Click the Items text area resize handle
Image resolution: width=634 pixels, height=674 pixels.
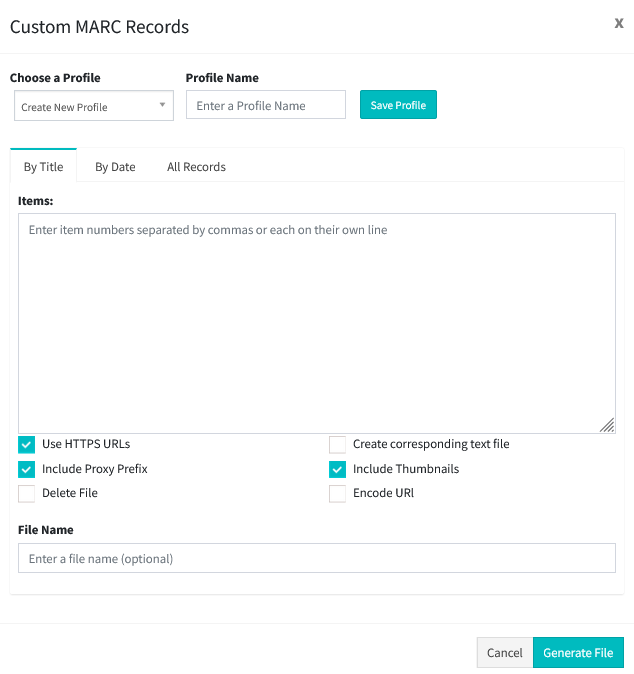(x=607, y=425)
